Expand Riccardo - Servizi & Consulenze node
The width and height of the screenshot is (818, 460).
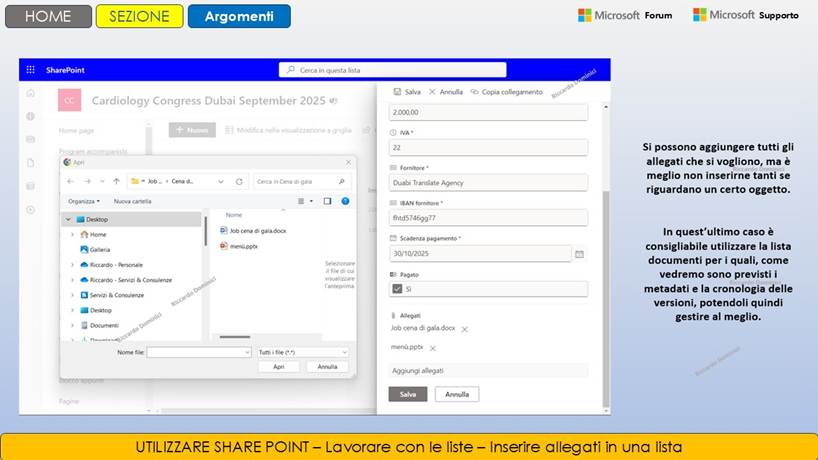73,280
